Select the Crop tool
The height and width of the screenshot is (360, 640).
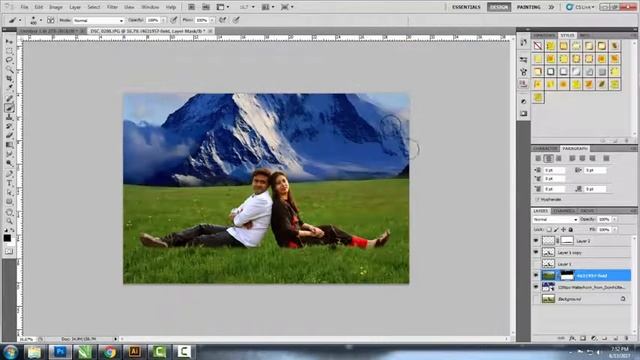click(9, 78)
